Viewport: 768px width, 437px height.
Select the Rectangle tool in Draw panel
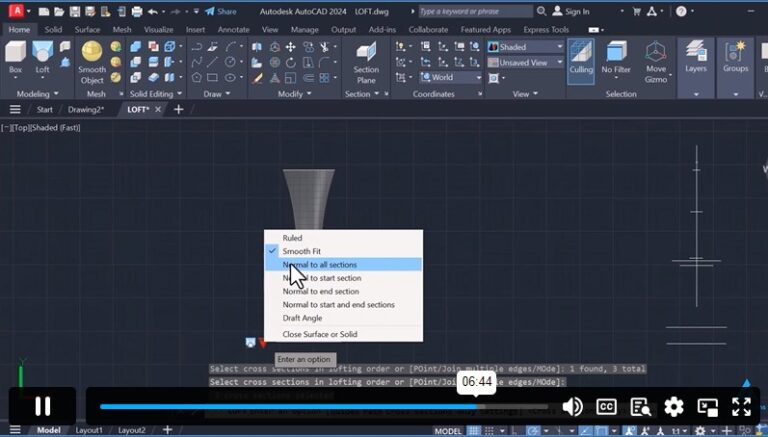pyautogui.click(x=212, y=77)
